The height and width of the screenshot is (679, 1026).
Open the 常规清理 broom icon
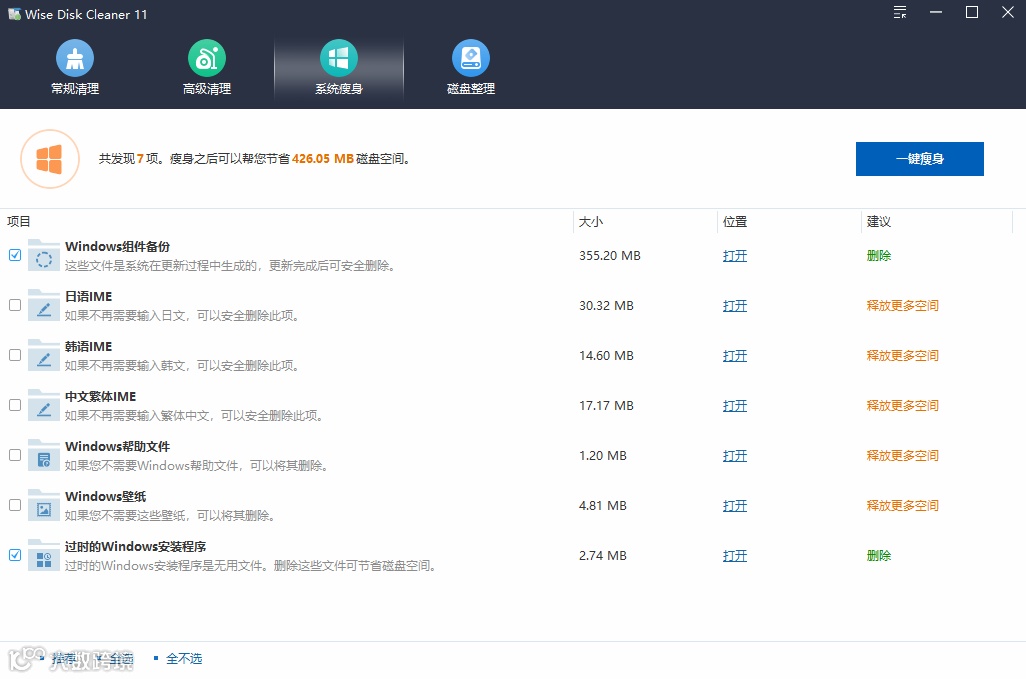pyautogui.click(x=75, y=58)
